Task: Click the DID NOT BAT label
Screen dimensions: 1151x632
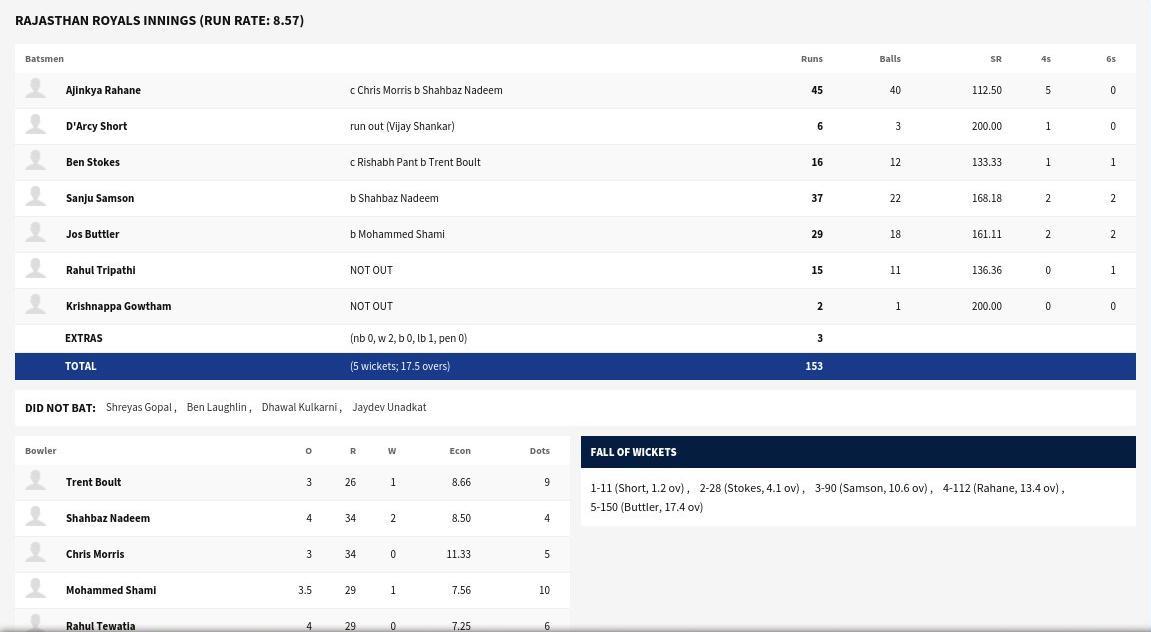Action: point(60,408)
